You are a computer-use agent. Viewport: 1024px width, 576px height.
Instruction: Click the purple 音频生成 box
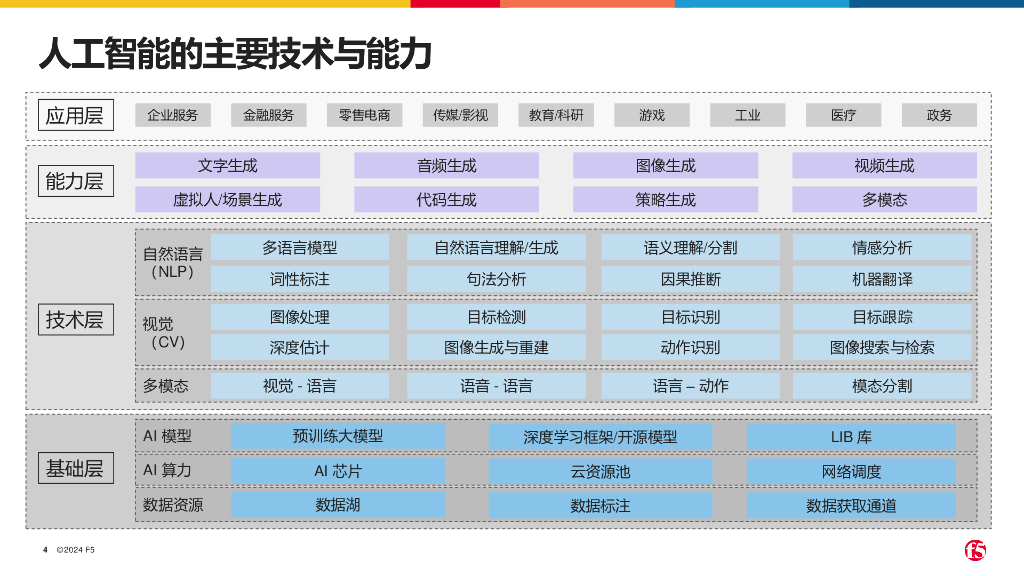pyautogui.click(x=447, y=166)
